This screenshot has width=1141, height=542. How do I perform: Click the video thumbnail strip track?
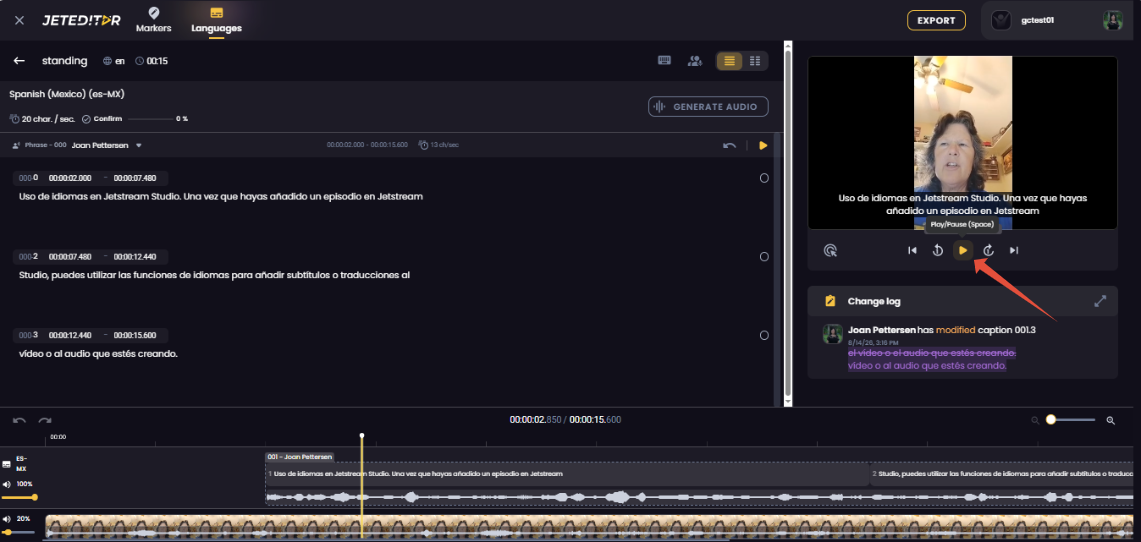(589, 527)
